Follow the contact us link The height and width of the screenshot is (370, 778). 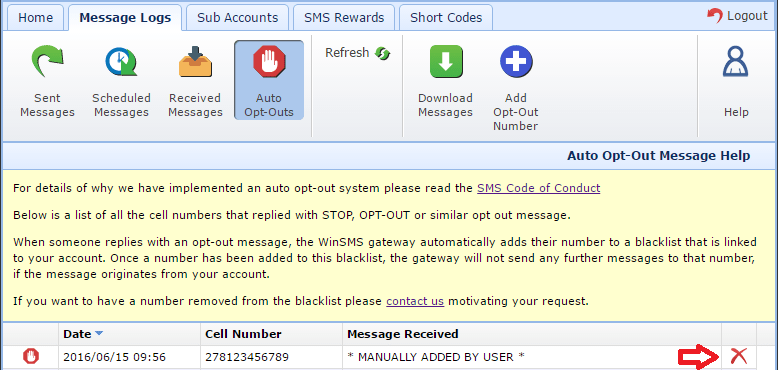point(415,301)
